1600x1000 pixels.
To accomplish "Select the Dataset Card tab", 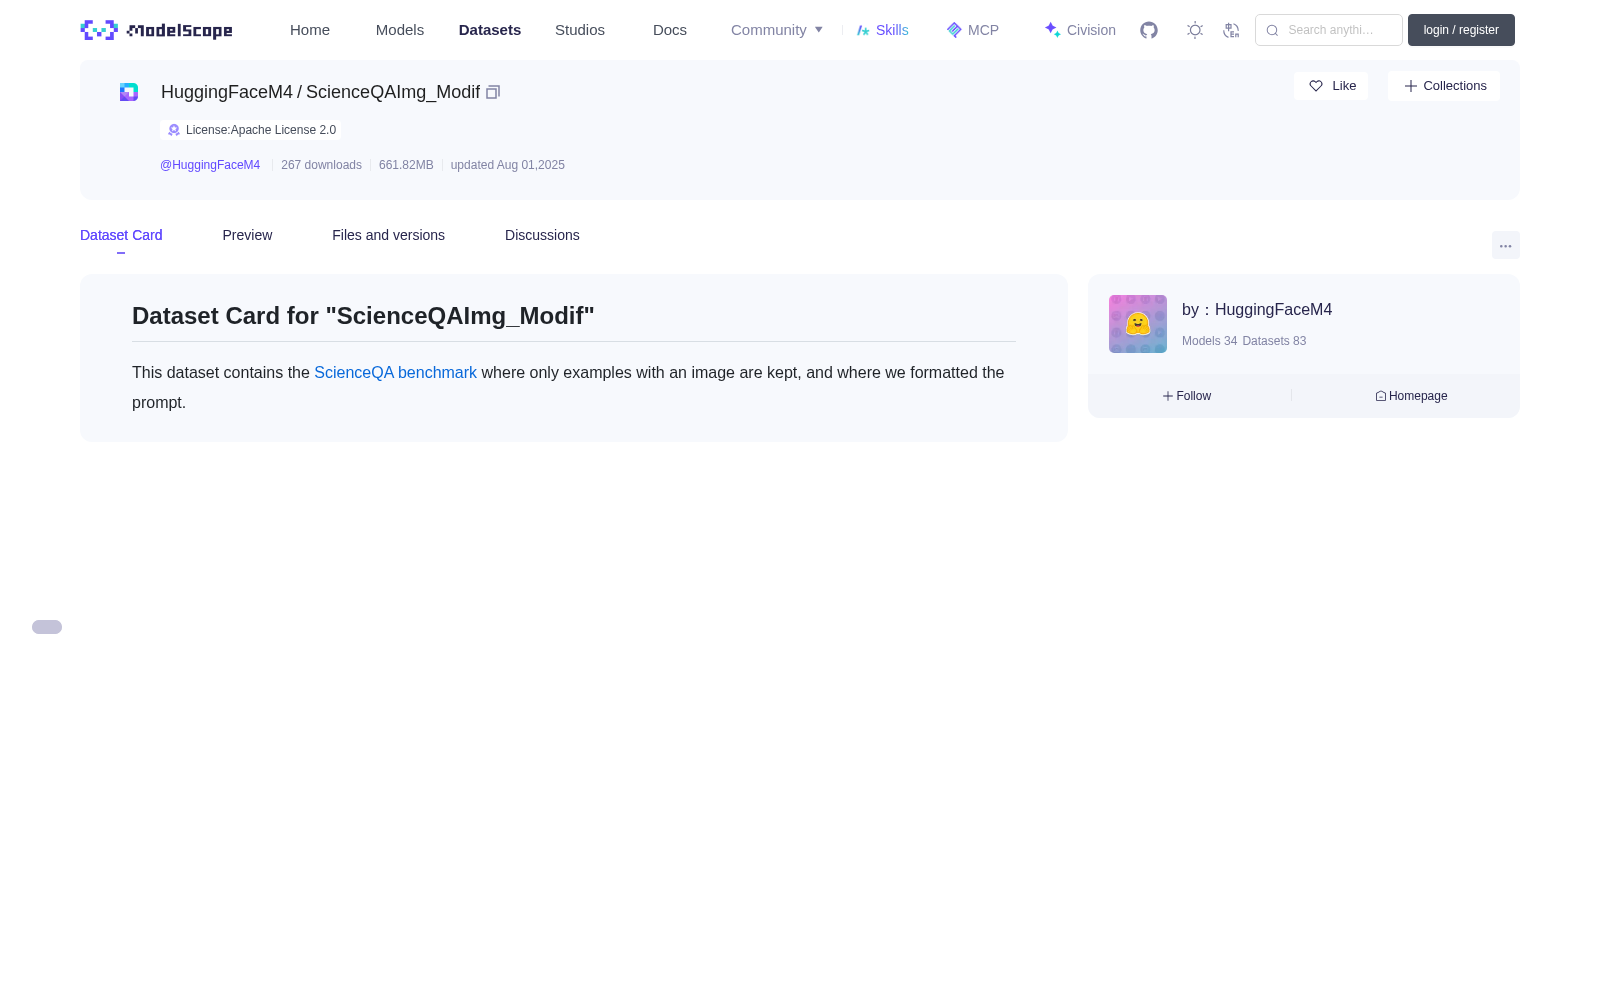I will 121,235.
